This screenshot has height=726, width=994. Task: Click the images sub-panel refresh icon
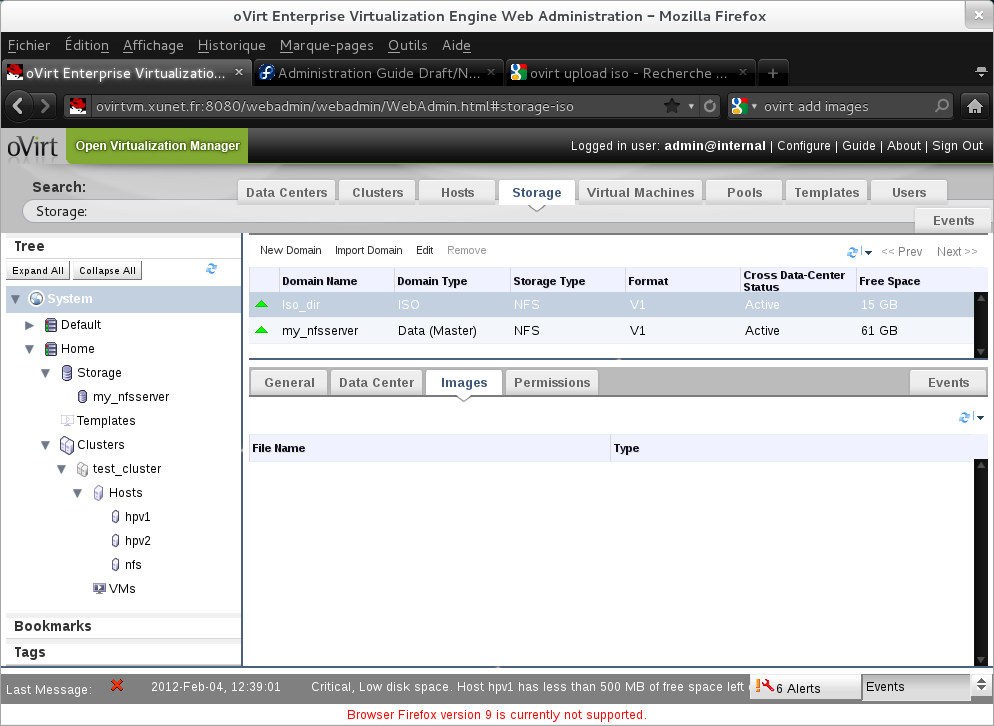point(965,417)
